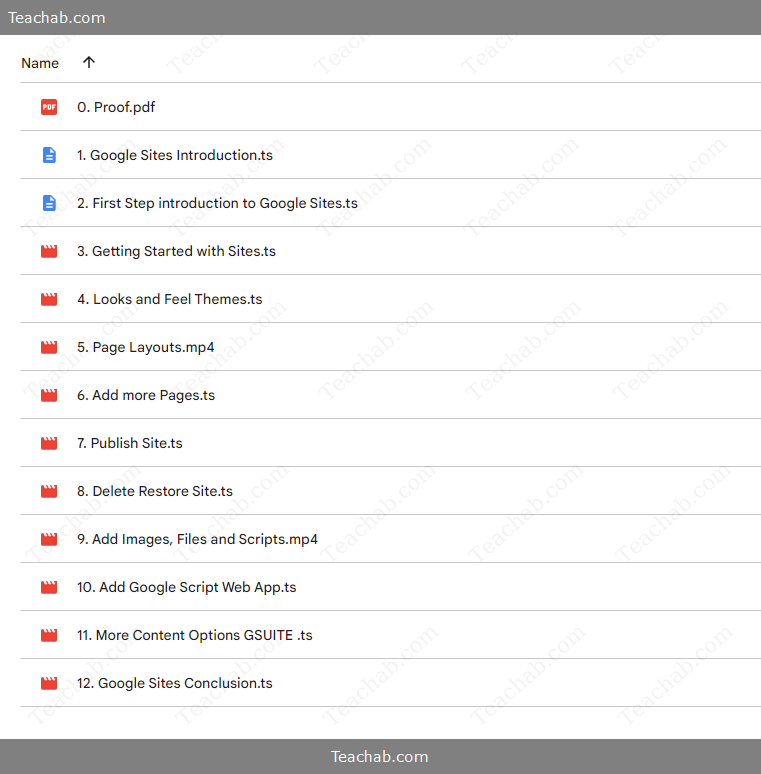Click Teachab.com in the top header
The height and width of the screenshot is (774, 761).
[57, 18]
